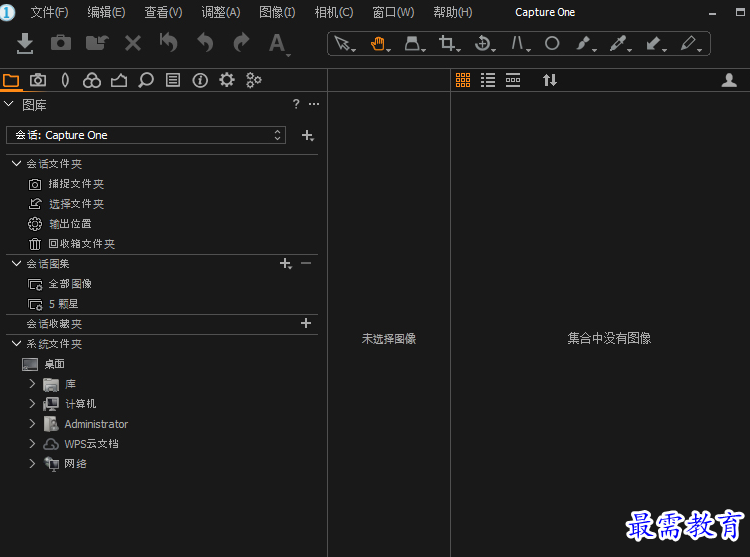Add album with 会话图集 plus button
This screenshot has height=557, width=750.
286,263
